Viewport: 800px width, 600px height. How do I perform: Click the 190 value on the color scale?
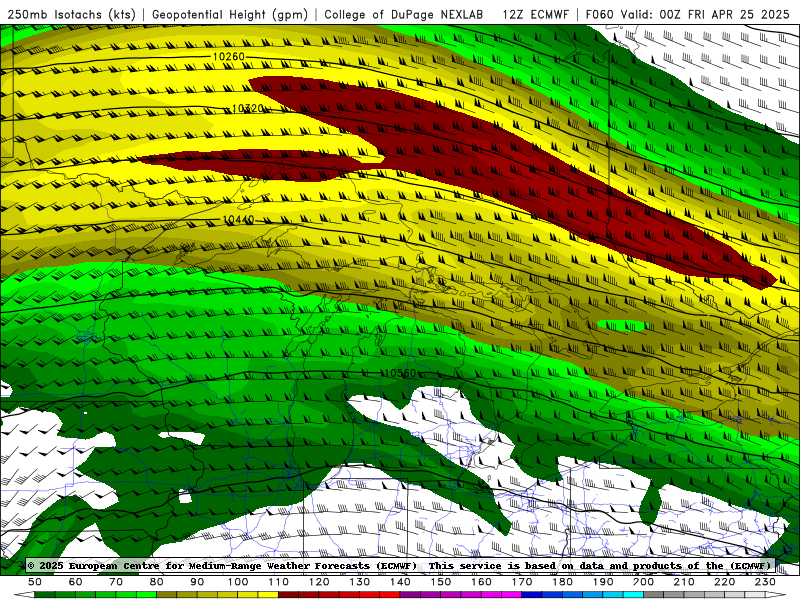(604, 582)
